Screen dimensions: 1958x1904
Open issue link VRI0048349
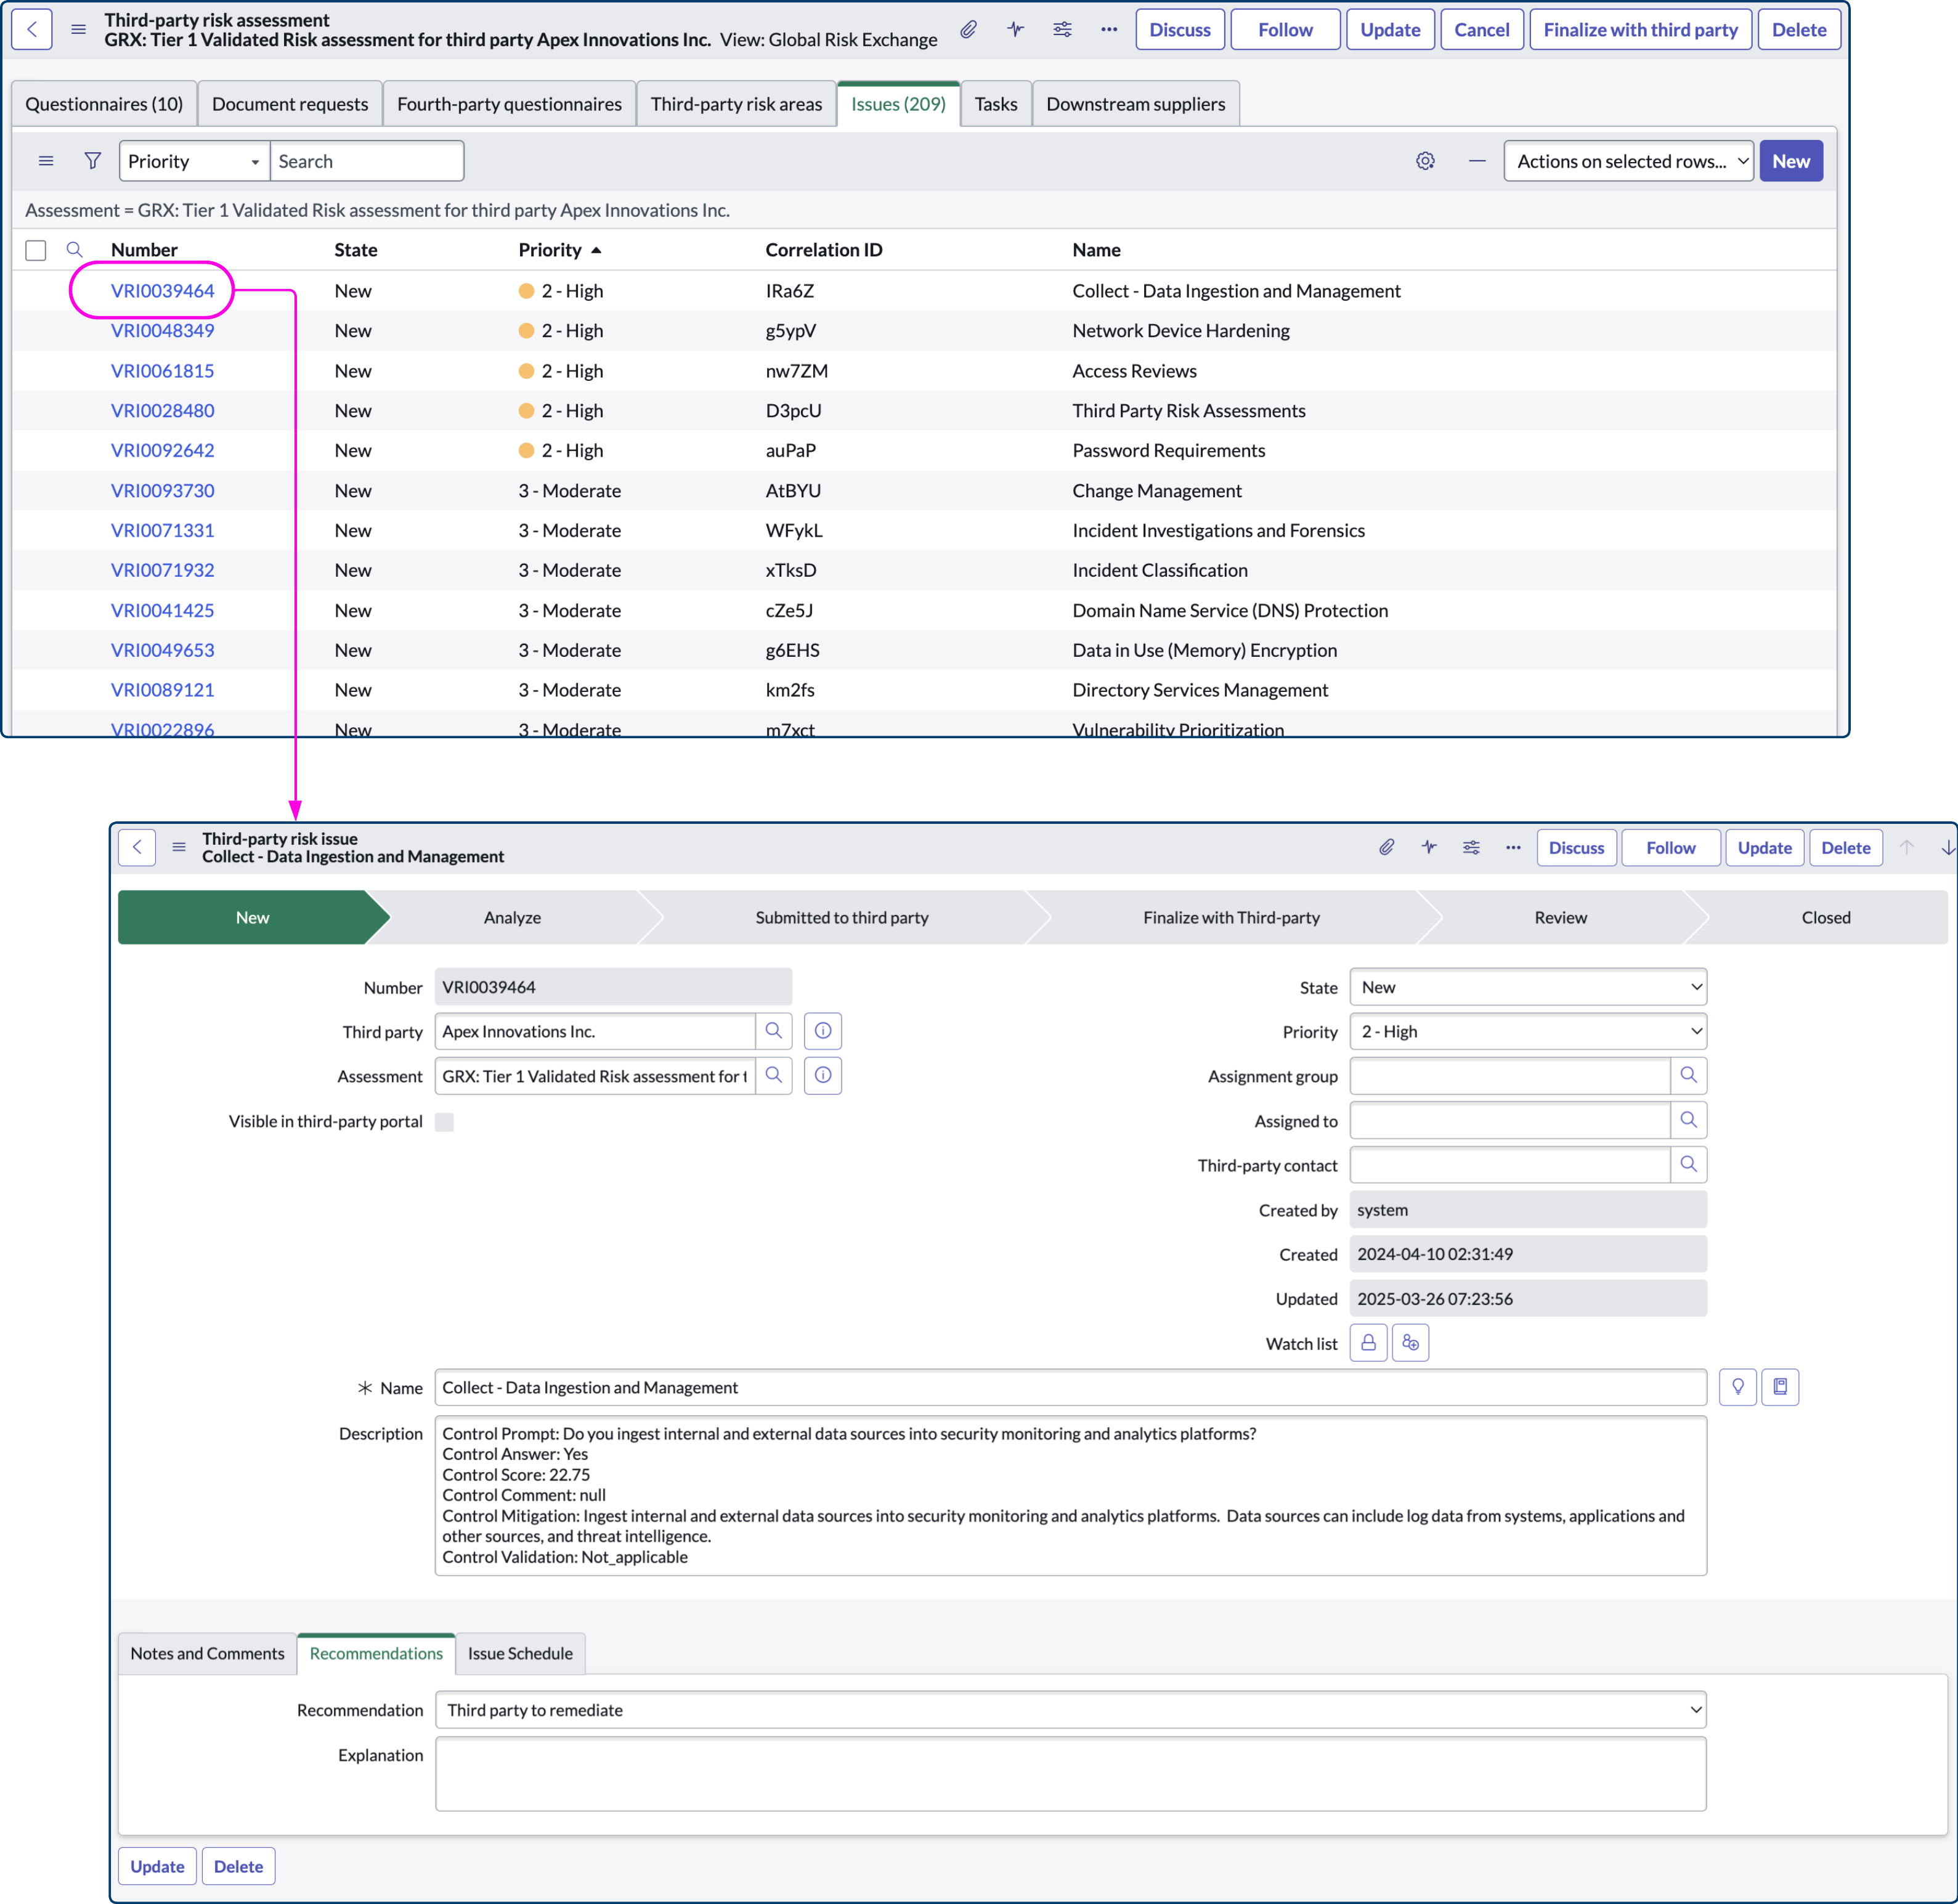162,330
